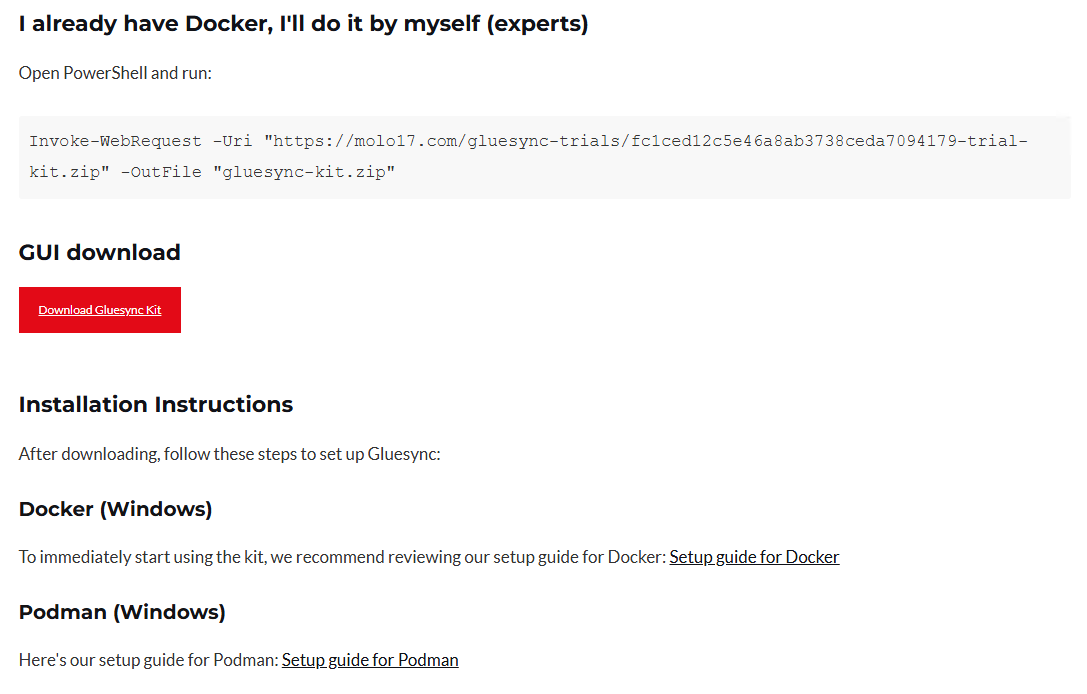Click the red Download Gluesync Kit button
Image resolution: width=1087 pixels, height=694 pixels.
pos(100,310)
